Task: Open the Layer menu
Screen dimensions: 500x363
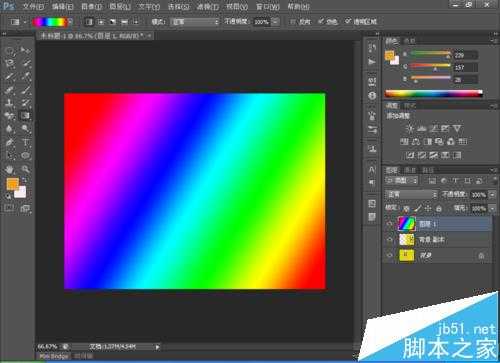Action: click(x=120, y=6)
